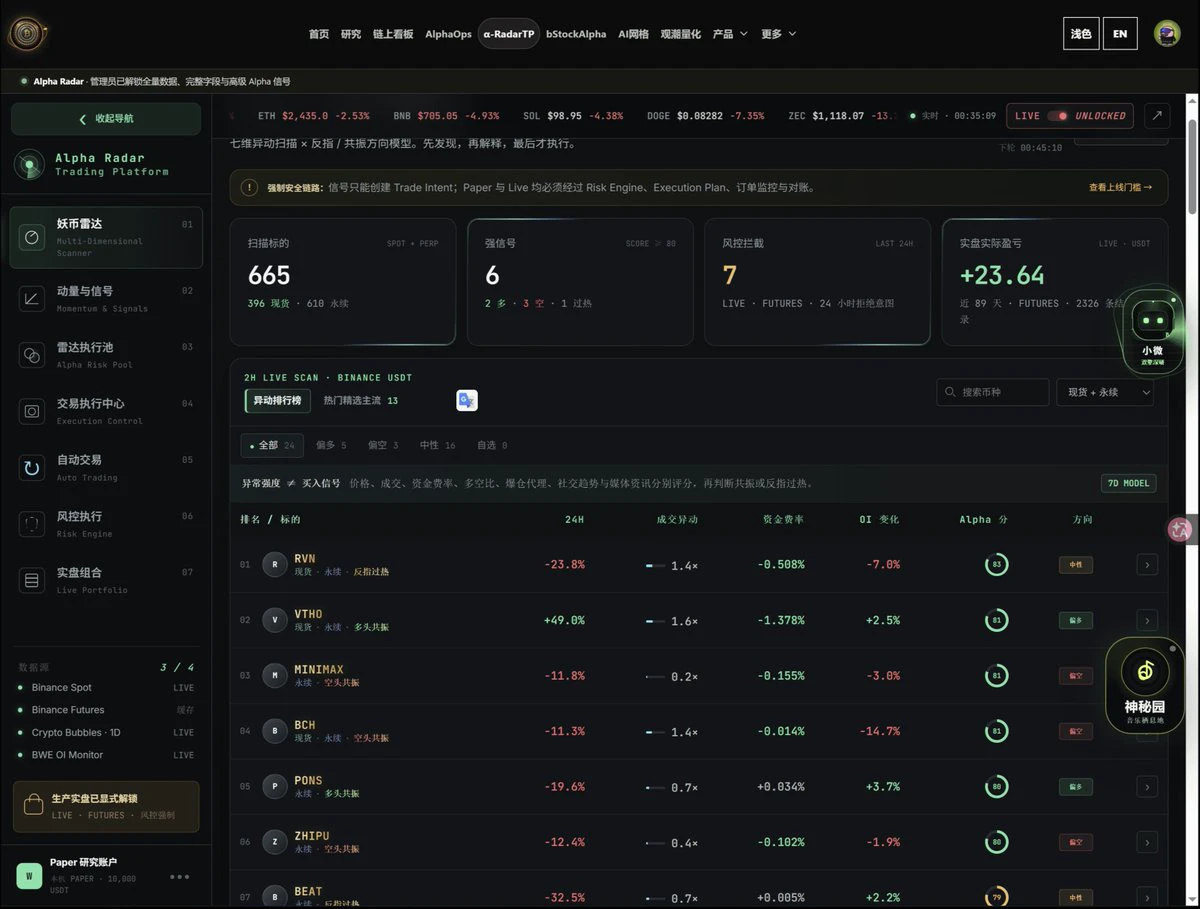Collapse sidebar with 收起导航
Screen dimensions: 1200x909
coord(106,119)
